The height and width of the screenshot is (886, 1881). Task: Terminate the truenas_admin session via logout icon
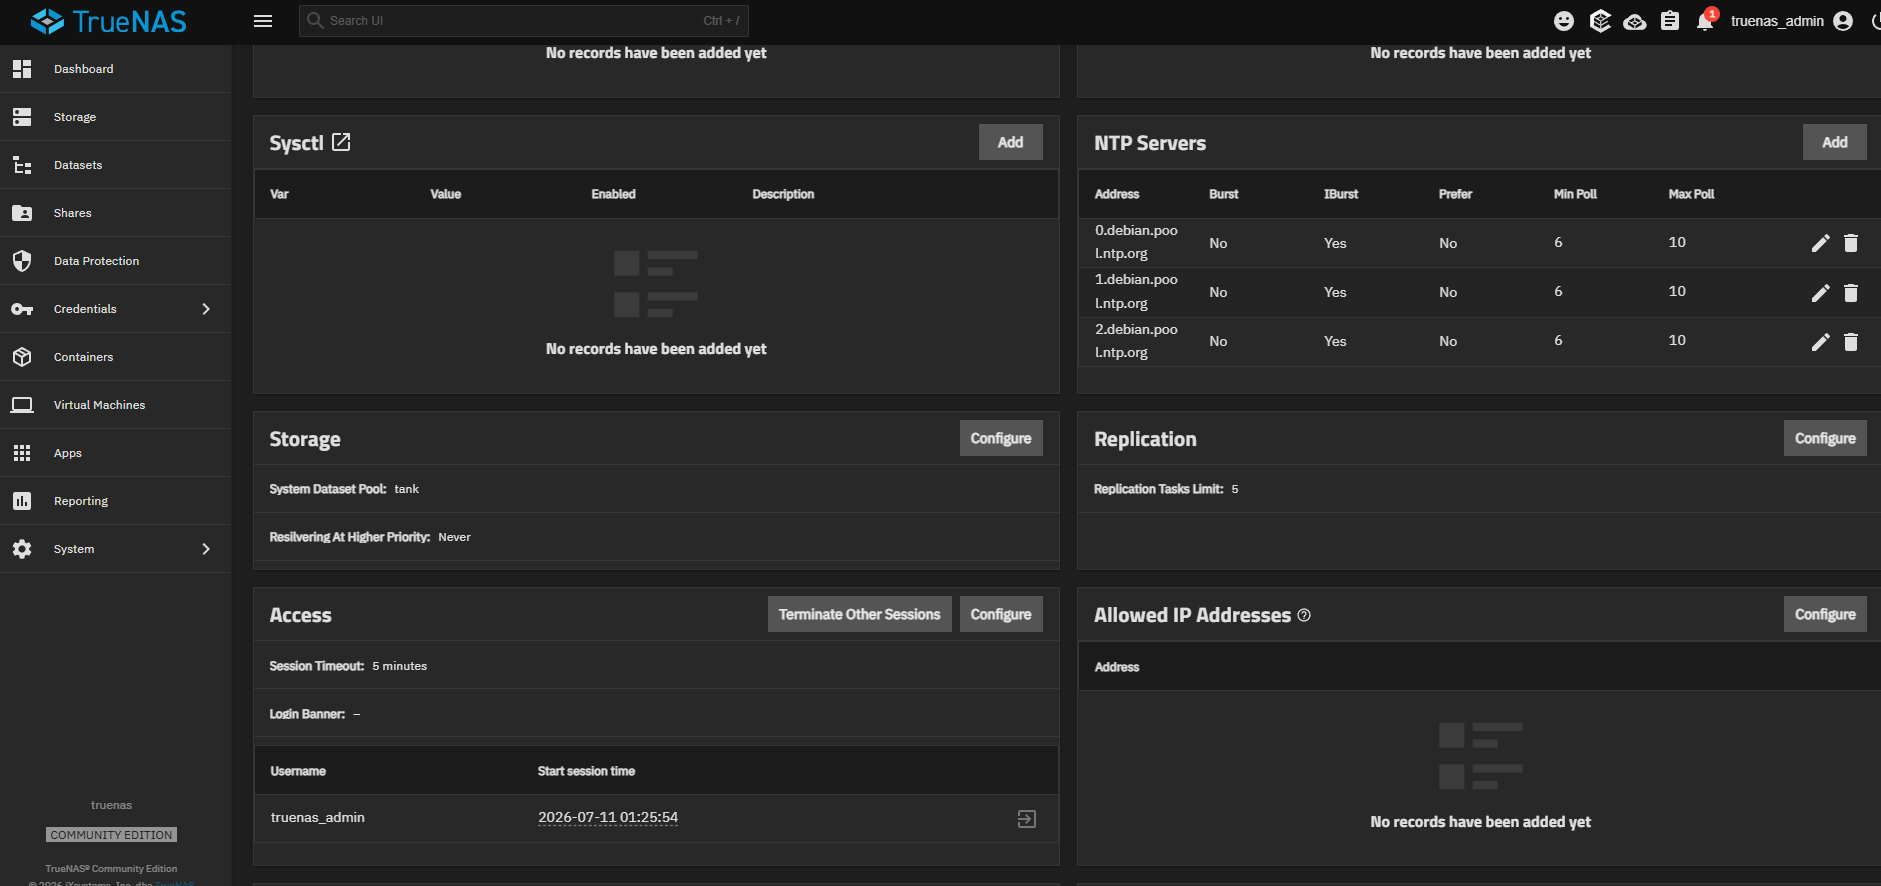1027,819
